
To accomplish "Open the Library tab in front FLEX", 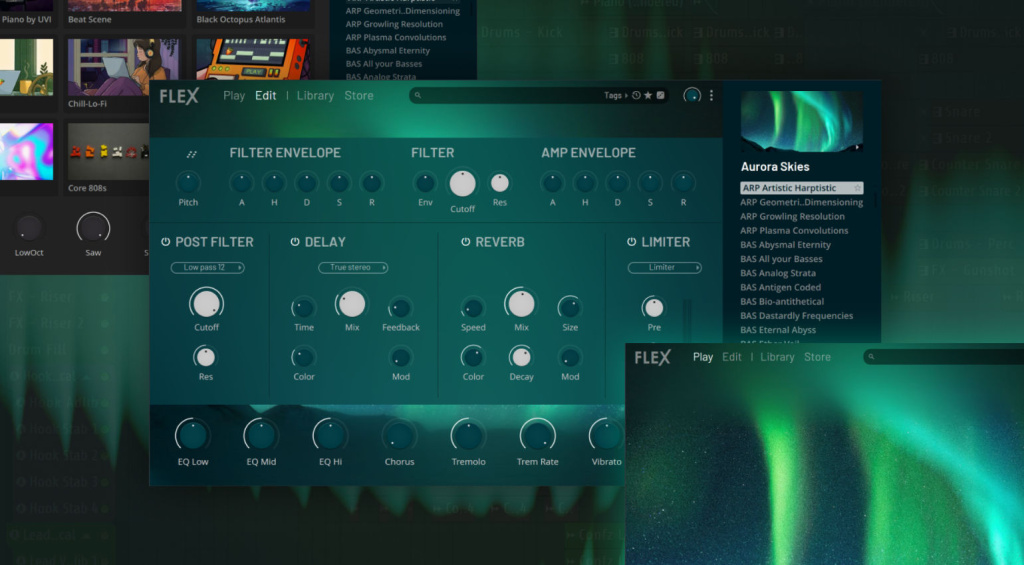I will pyautogui.click(x=315, y=95).
